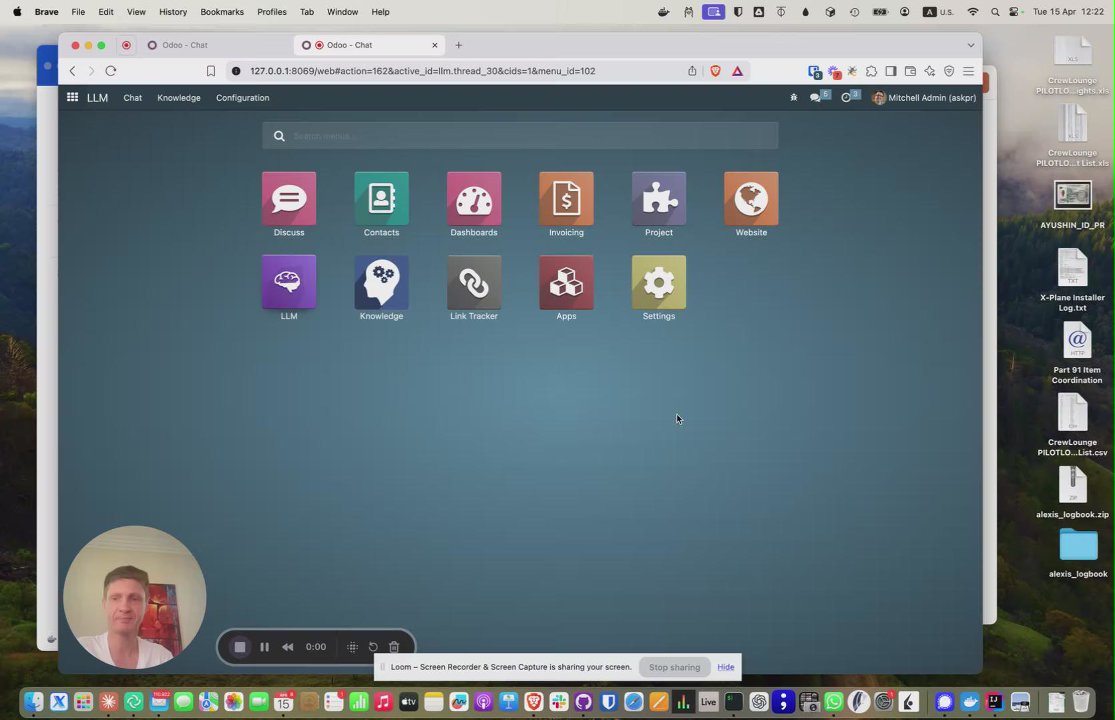Click the browser forward arrow
This screenshot has height=720, width=1115.
pos(91,70)
